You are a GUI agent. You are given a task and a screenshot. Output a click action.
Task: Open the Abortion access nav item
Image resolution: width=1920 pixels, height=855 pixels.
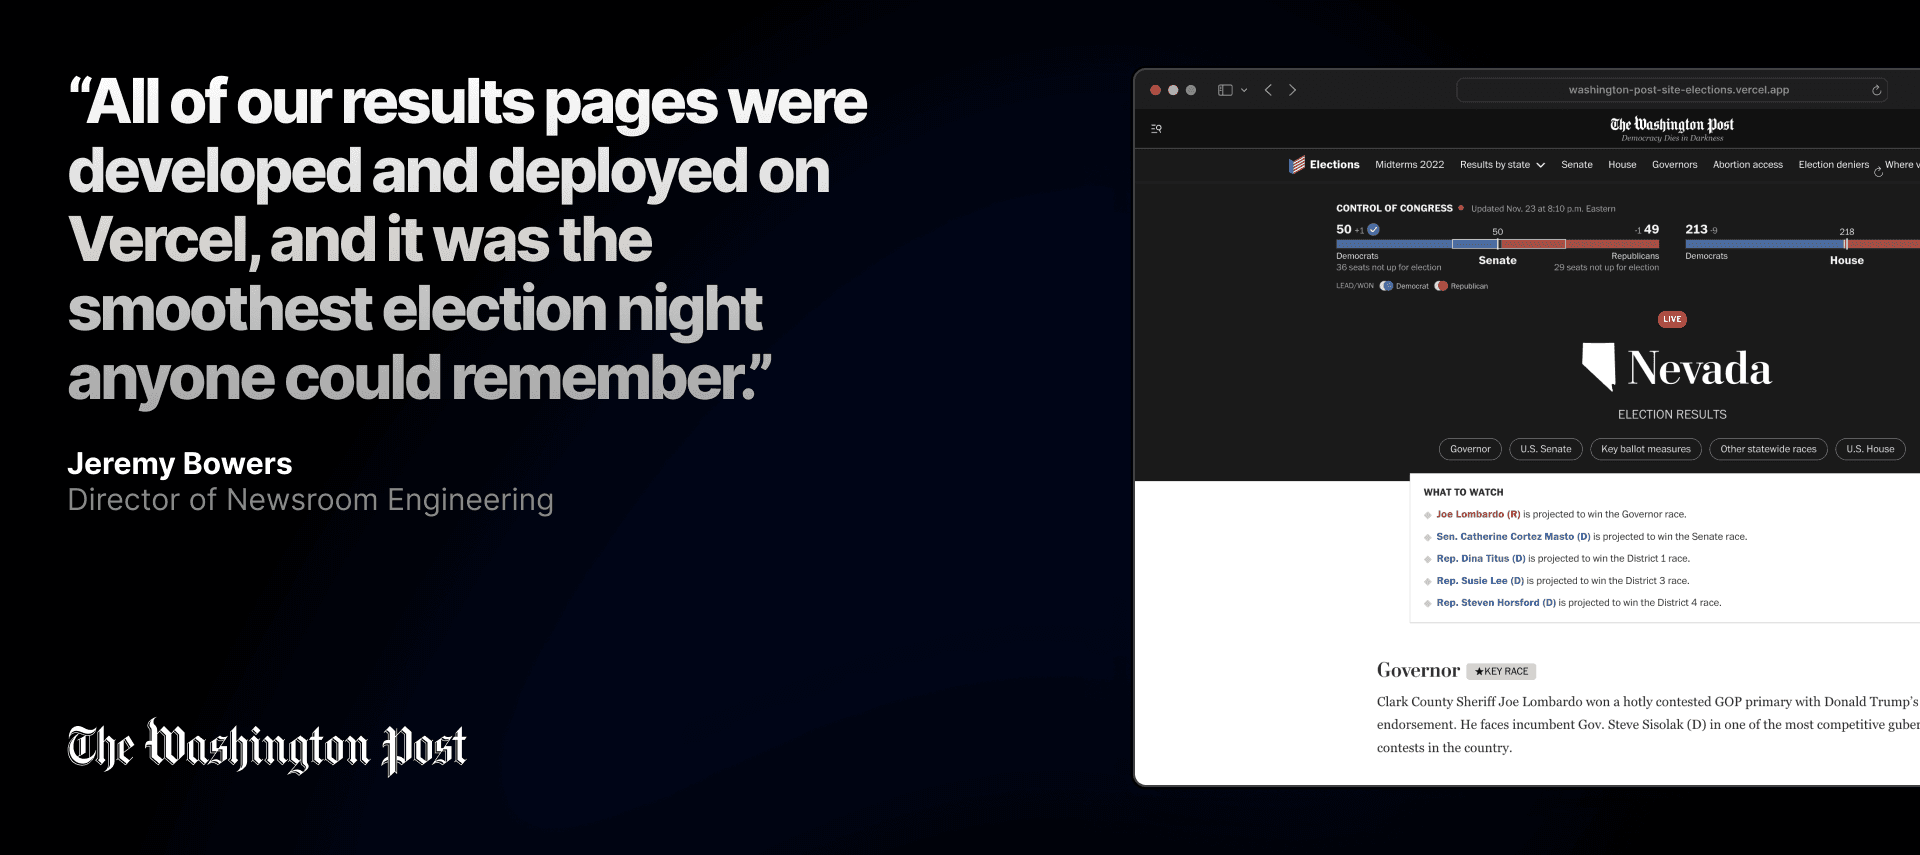tap(1747, 165)
